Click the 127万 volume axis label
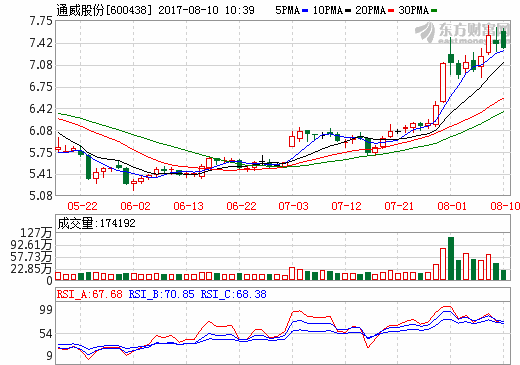 click(36, 233)
